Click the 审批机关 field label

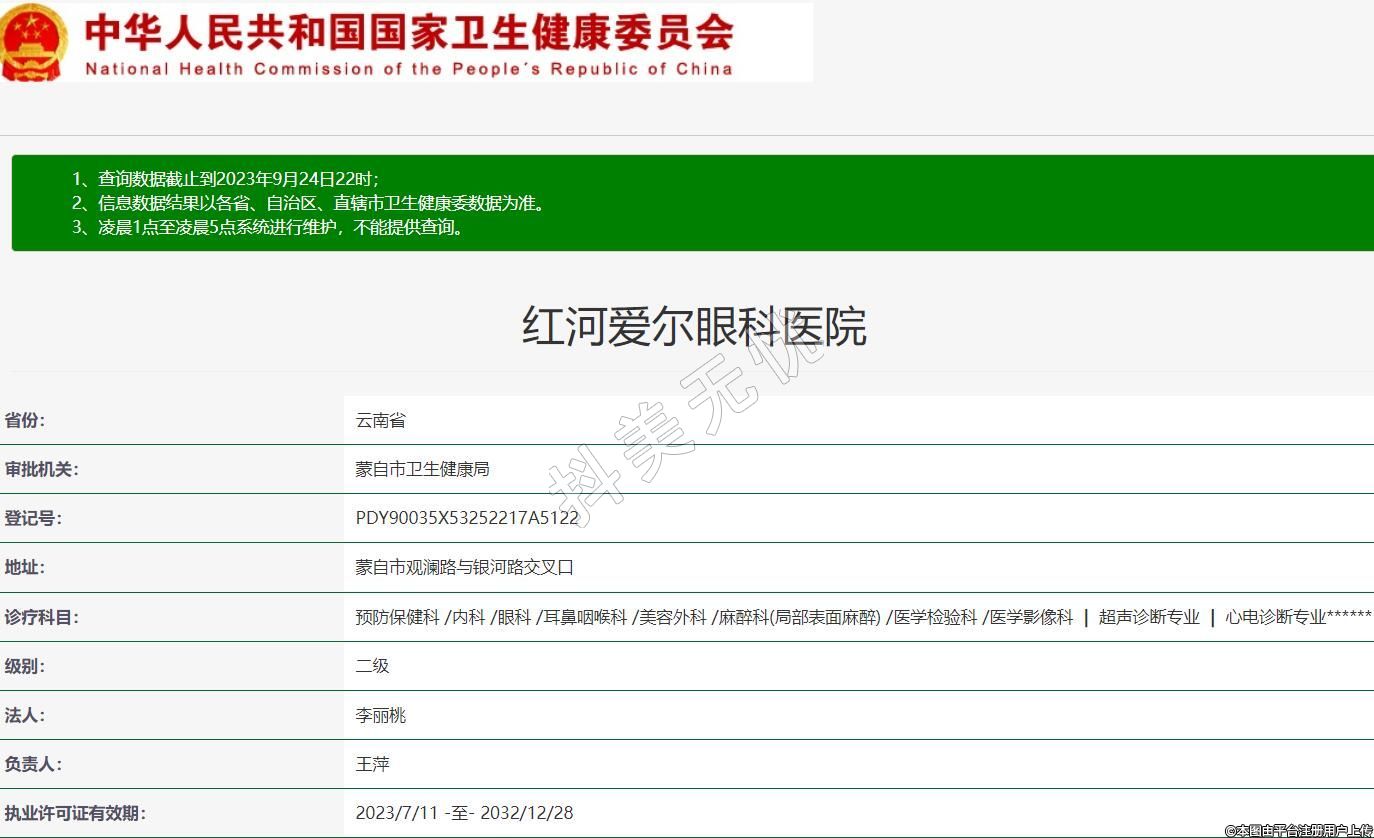point(41,469)
